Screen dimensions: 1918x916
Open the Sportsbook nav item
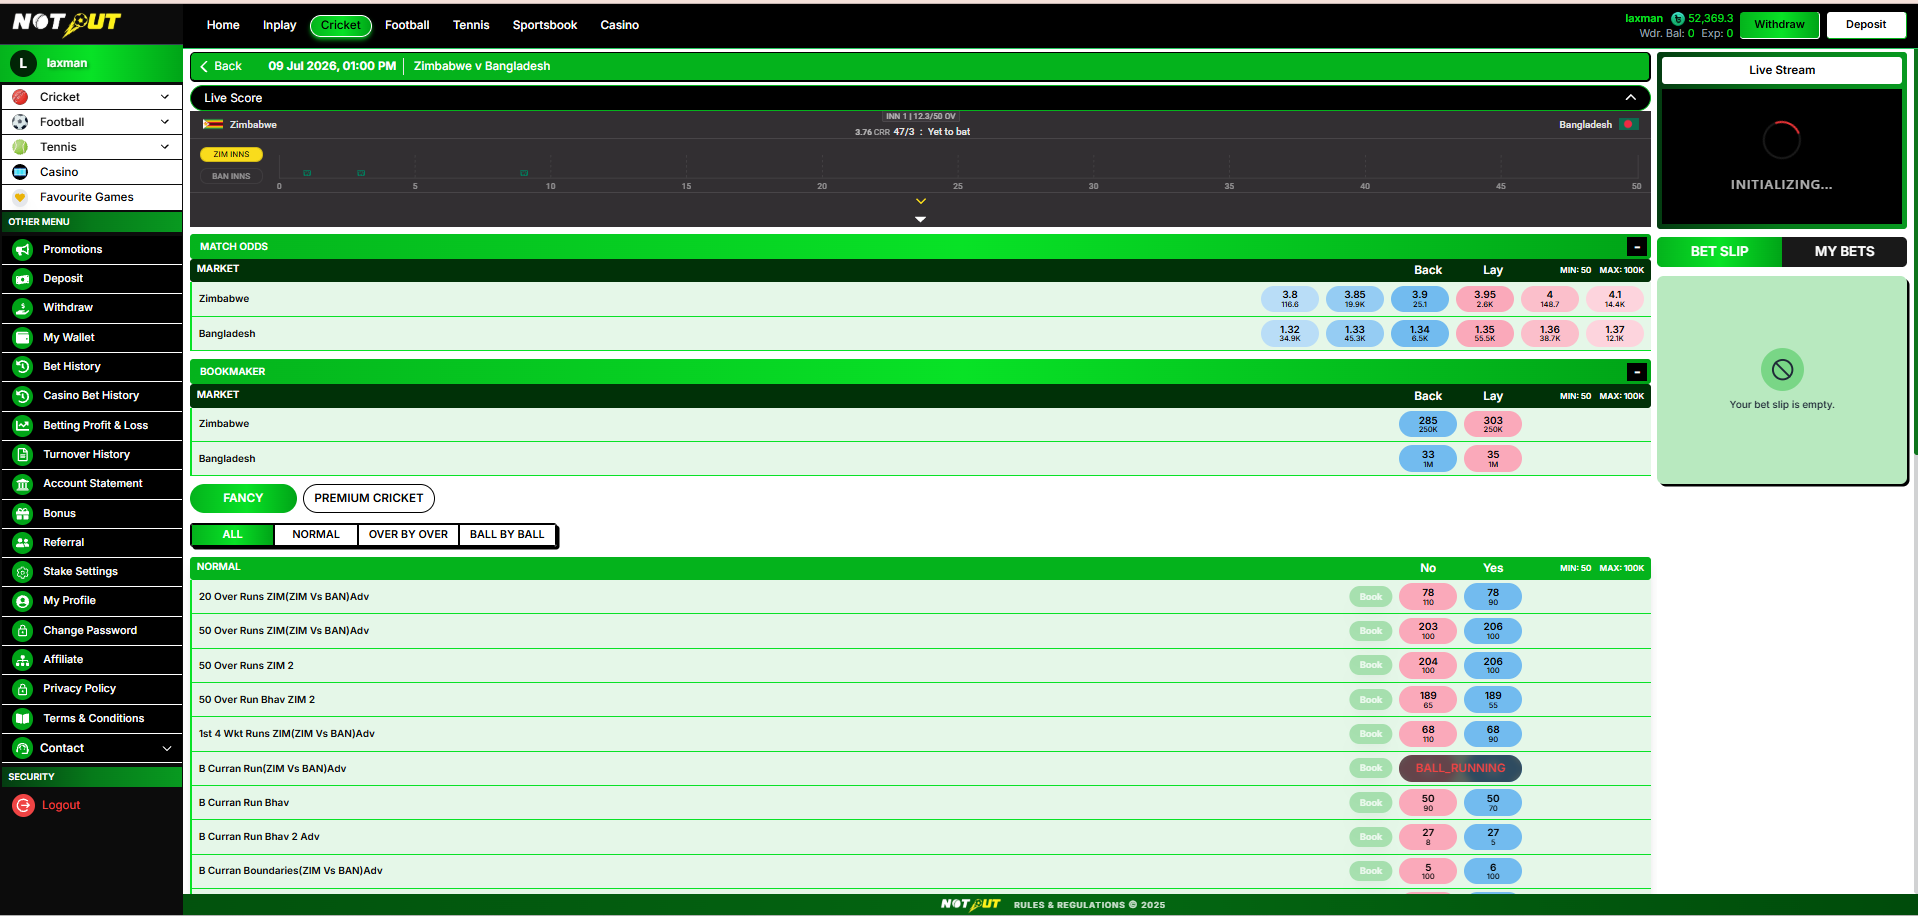[x=545, y=25]
